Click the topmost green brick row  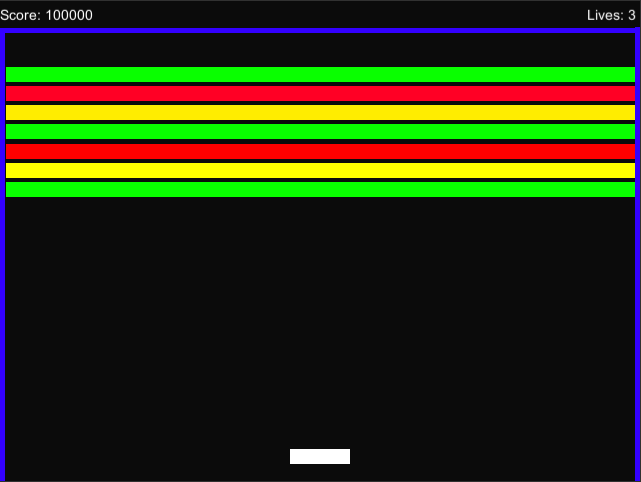click(320, 74)
